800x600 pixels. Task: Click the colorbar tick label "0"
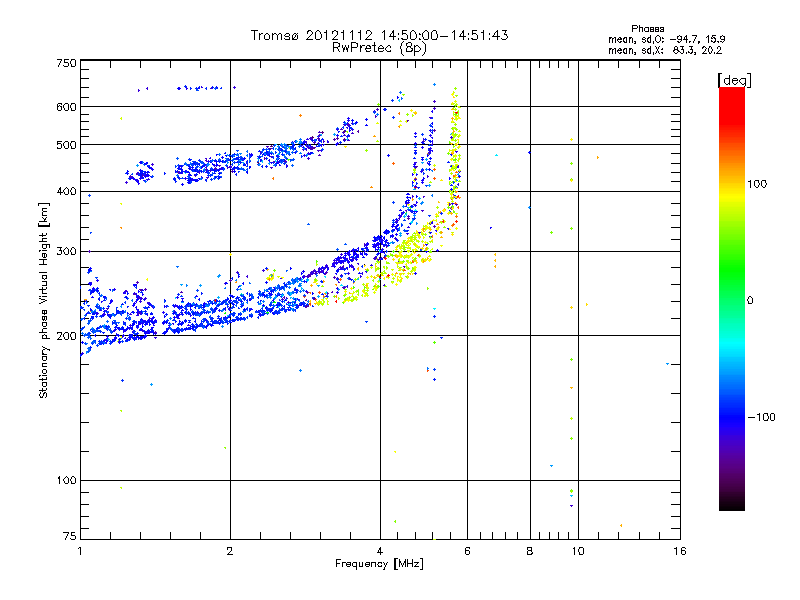750,301
